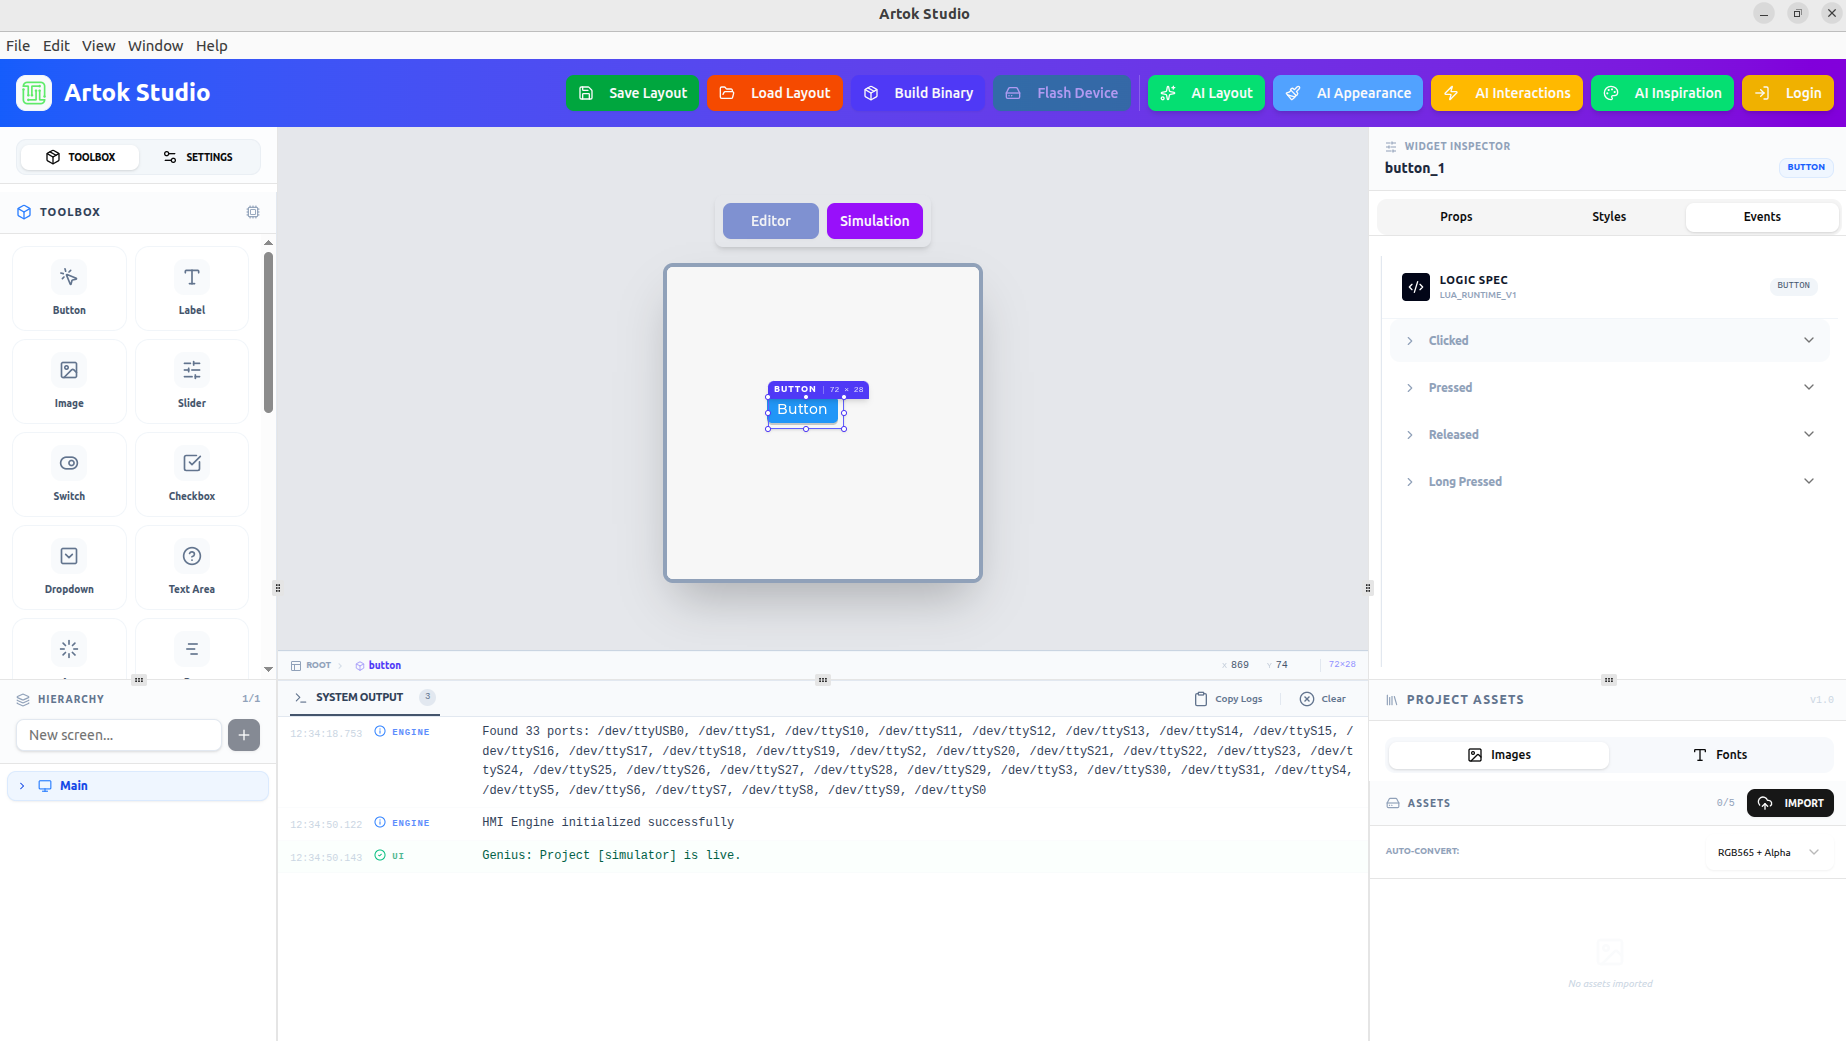
Task: Expand the Long Pressed event section
Action: click(1607, 481)
